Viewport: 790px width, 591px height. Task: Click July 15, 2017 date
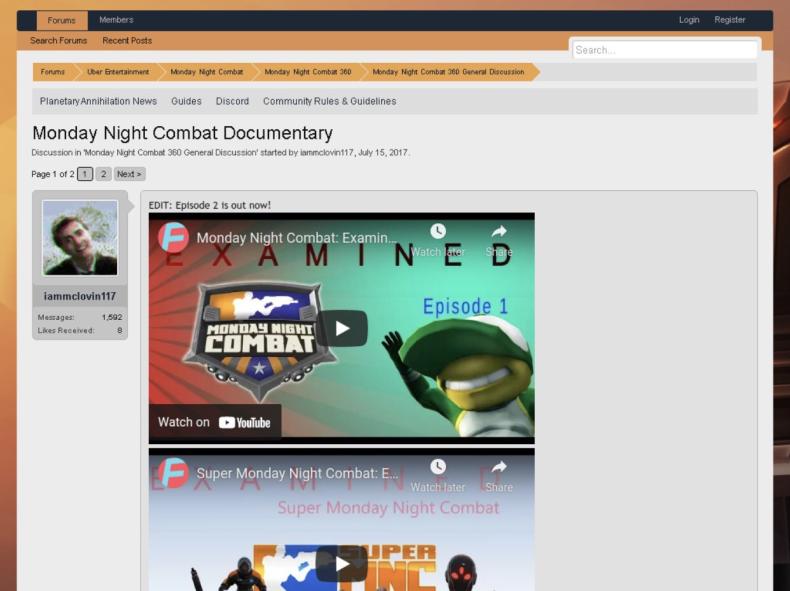(x=383, y=153)
